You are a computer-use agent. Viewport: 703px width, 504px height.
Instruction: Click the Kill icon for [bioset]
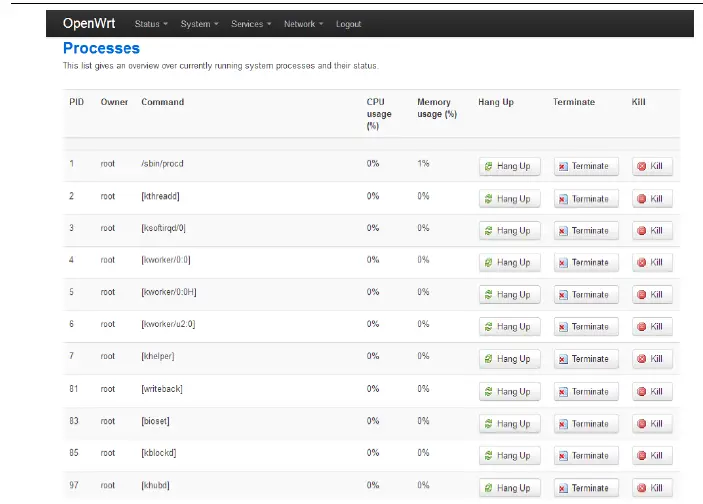(642, 424)
